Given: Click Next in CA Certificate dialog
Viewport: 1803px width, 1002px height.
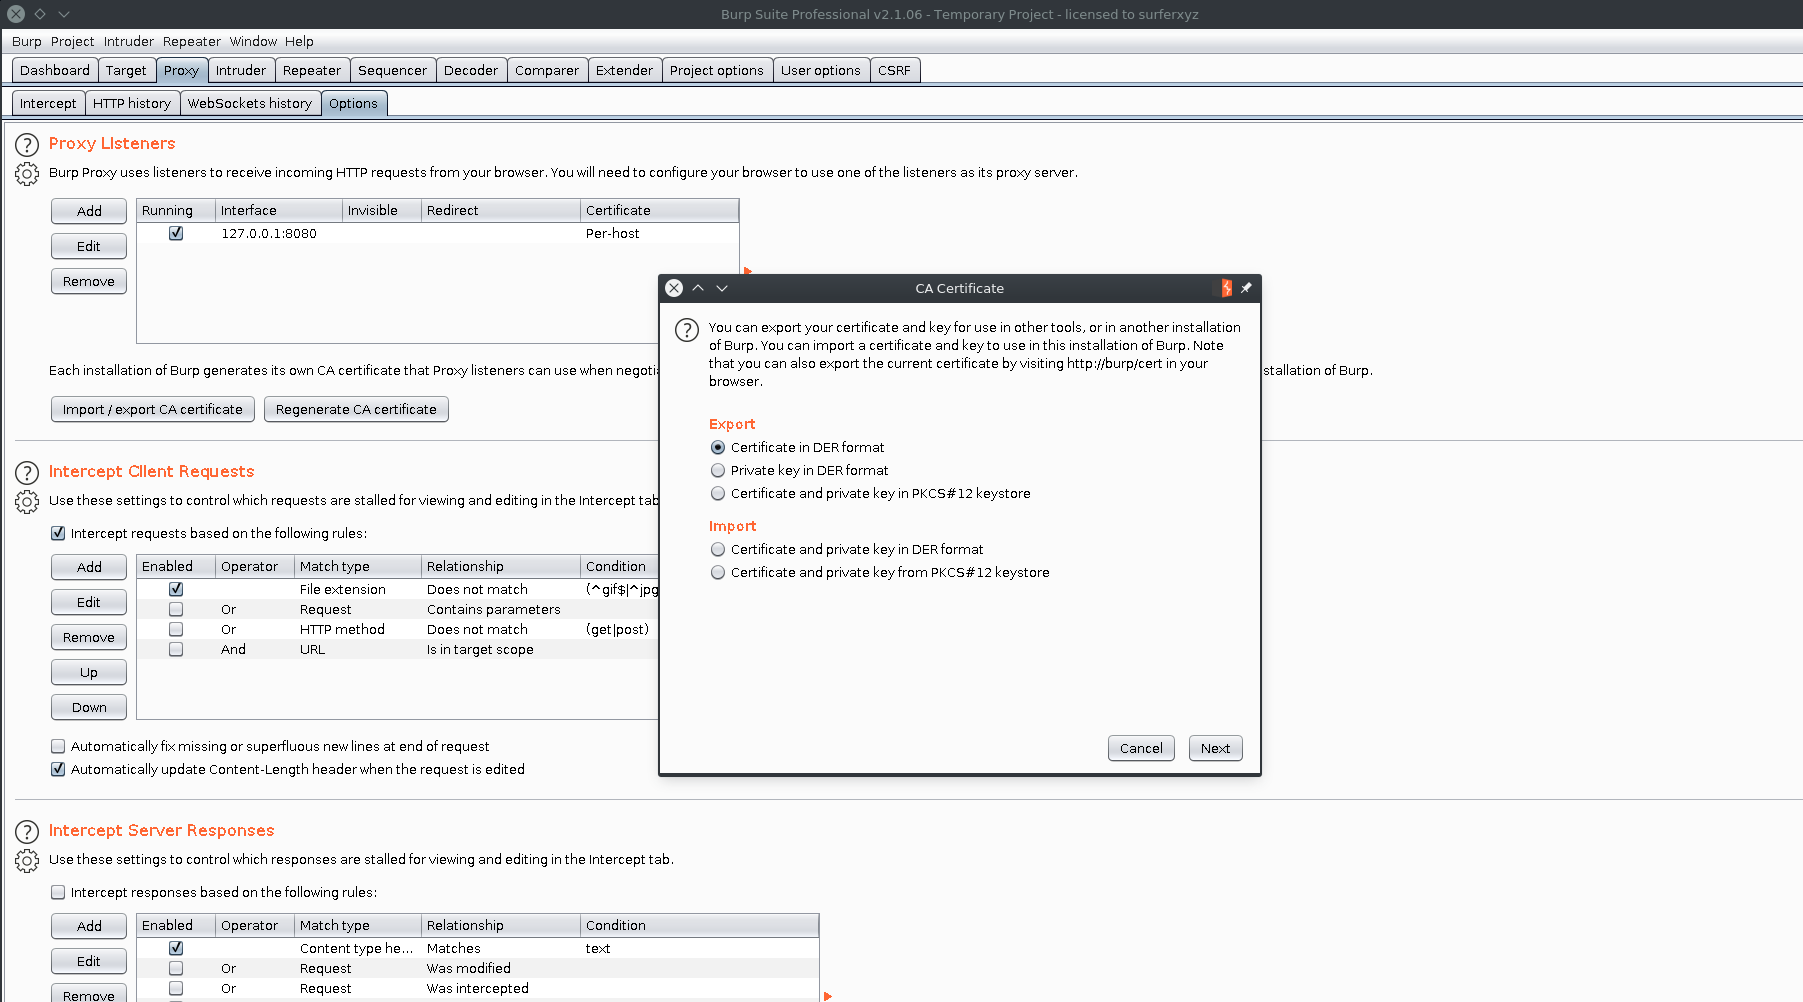Looking at the screenshot, I should tap(1215, 748).
